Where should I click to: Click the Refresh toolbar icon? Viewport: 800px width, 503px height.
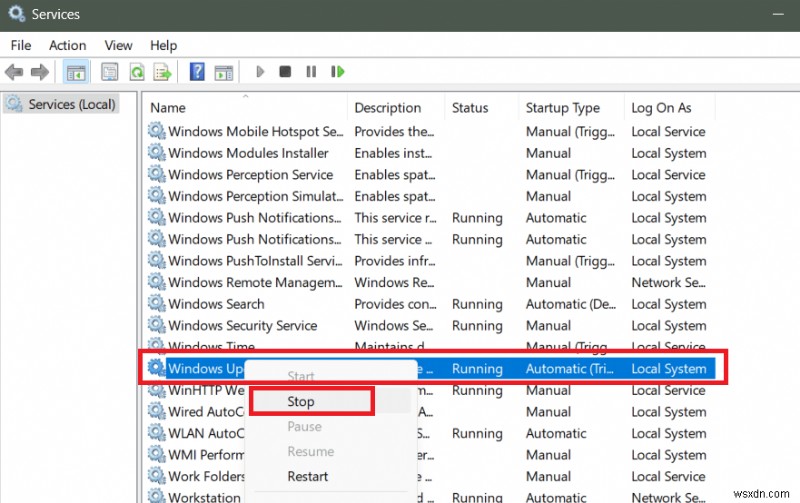(x=137, y=72)
